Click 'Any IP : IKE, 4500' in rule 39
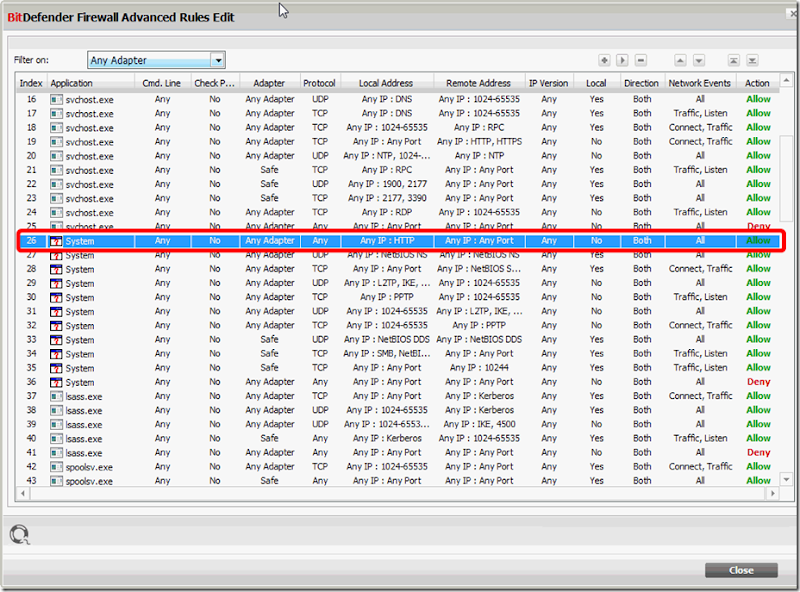 [480, 424]
